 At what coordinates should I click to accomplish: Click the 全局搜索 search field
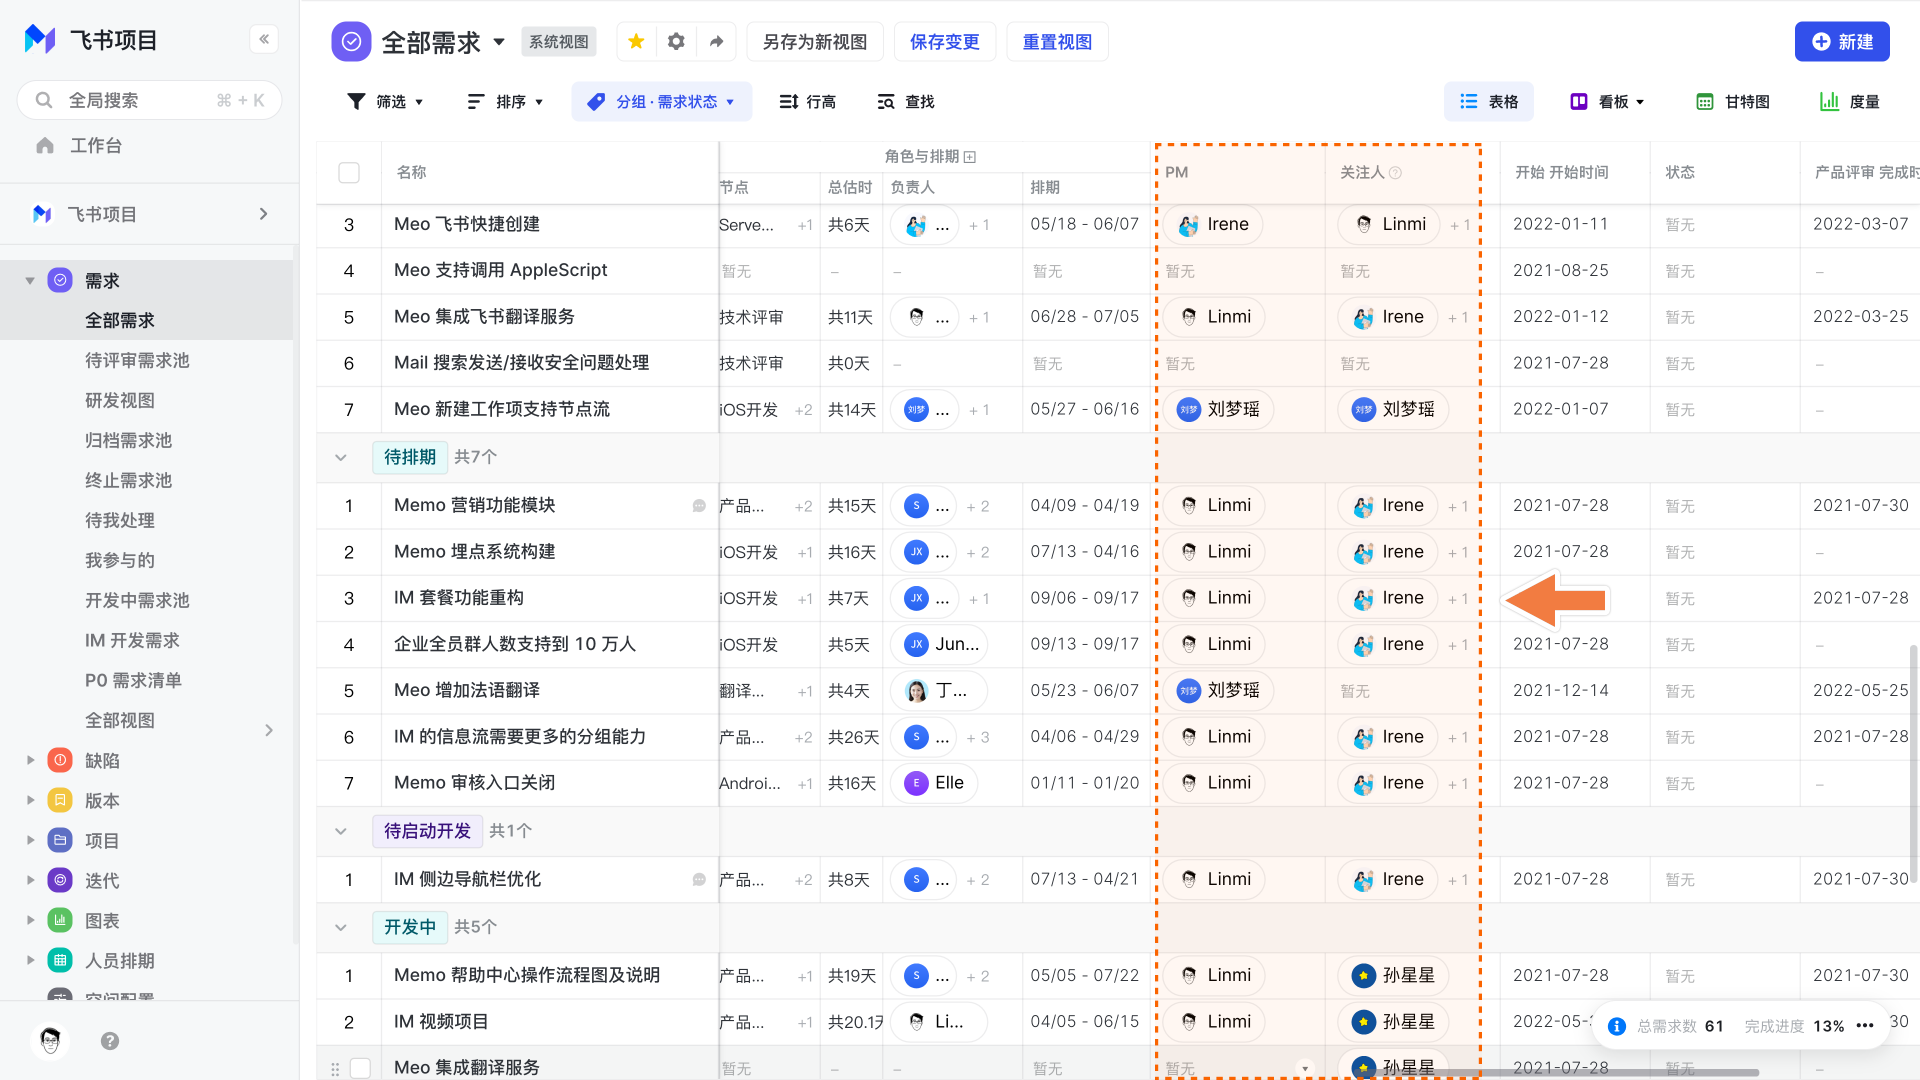pyautogui.click(x=150, y=100)
